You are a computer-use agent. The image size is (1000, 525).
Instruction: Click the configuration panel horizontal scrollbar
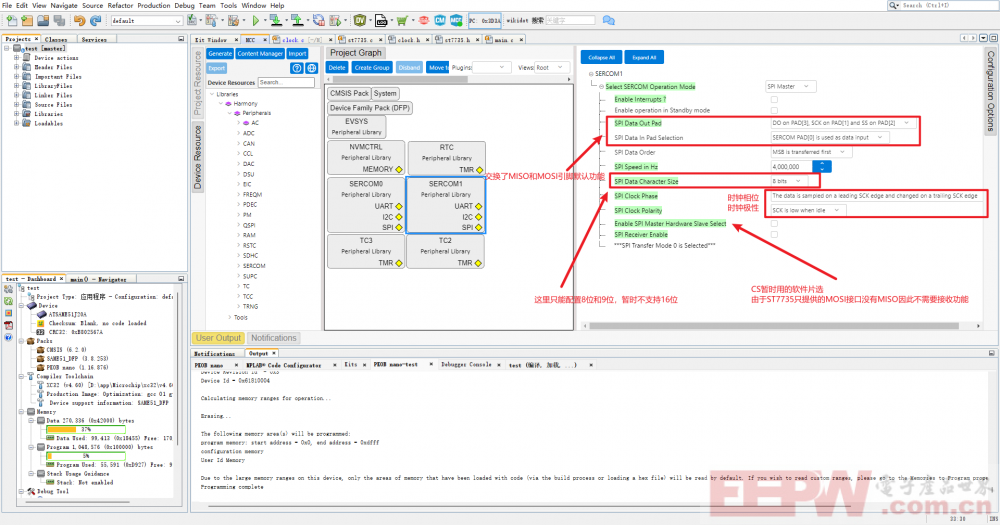pos(774,325)
